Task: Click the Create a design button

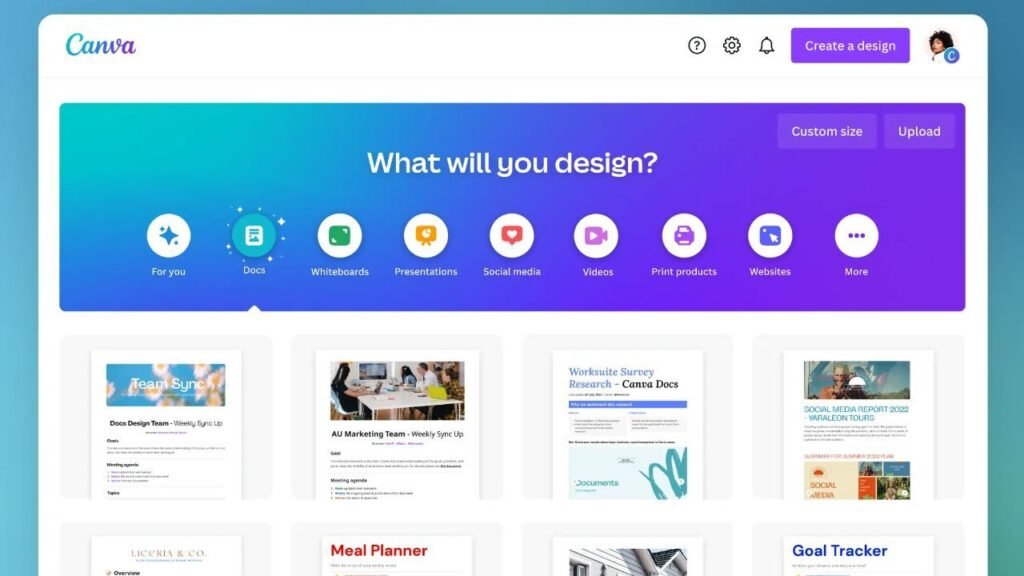Action: [850, 46]
